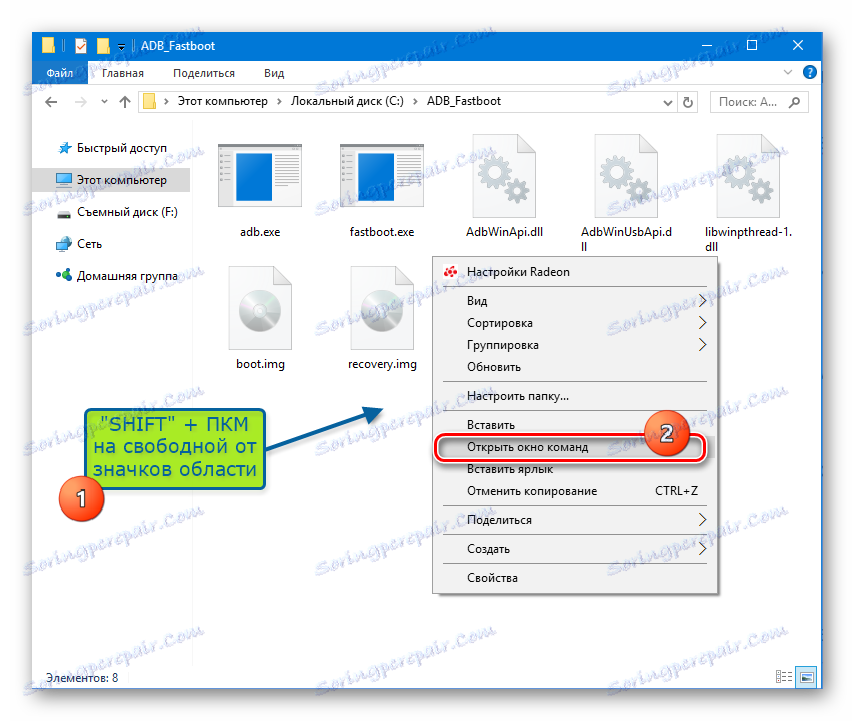Select This PC in navigation pane
Viewport: 855px width, 721px height.
point(111,180)
